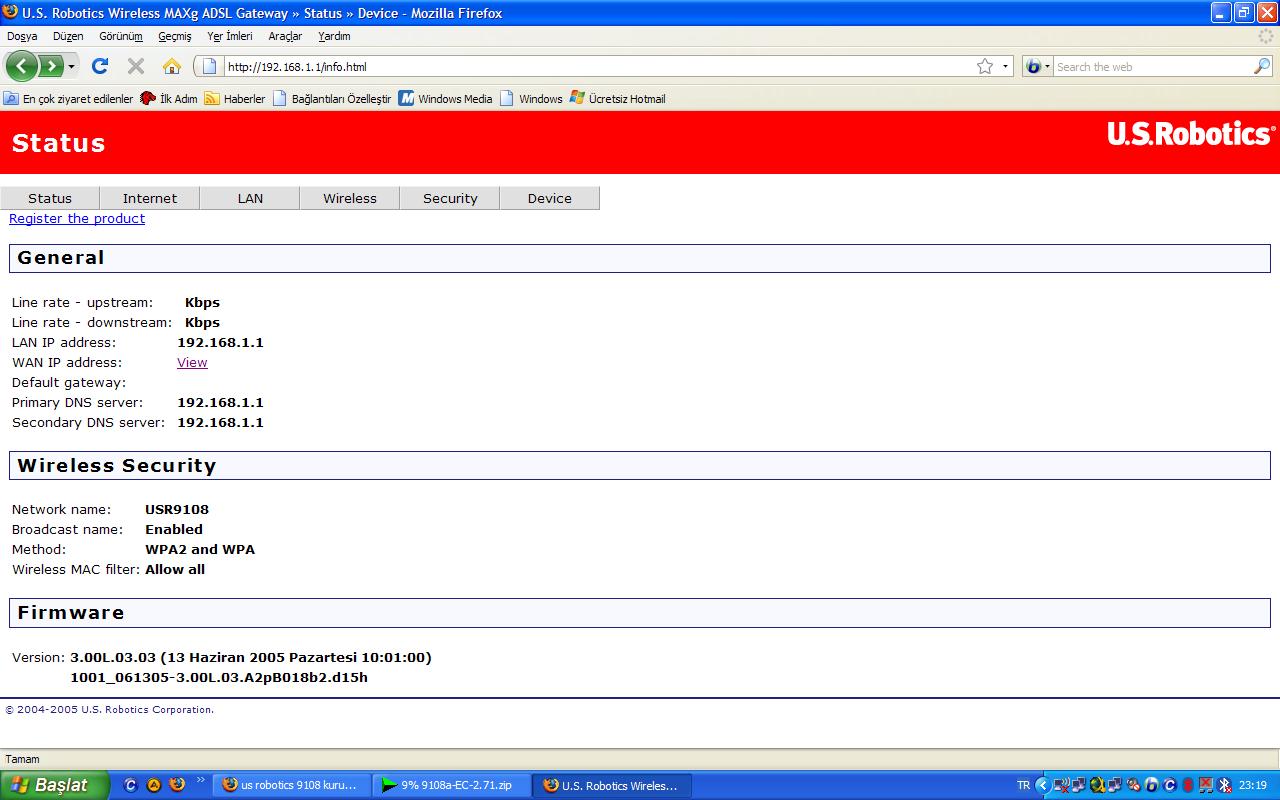1280x800 pixels.
Task: Click the browser Back arrow button
Action: click(x=21, y=67)
